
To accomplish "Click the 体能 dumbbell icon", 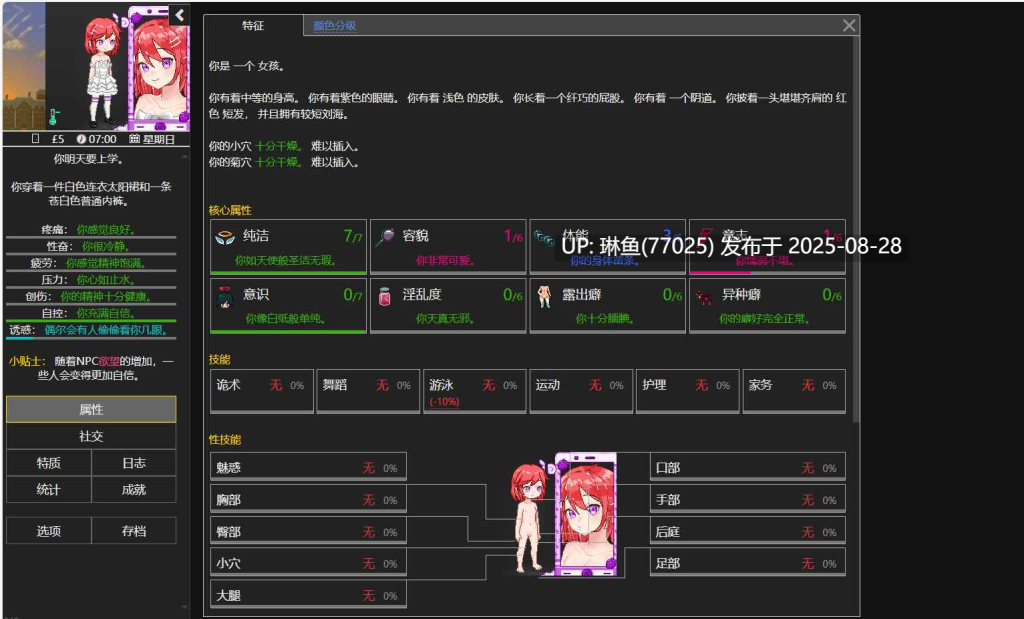I will pos(544,237).
